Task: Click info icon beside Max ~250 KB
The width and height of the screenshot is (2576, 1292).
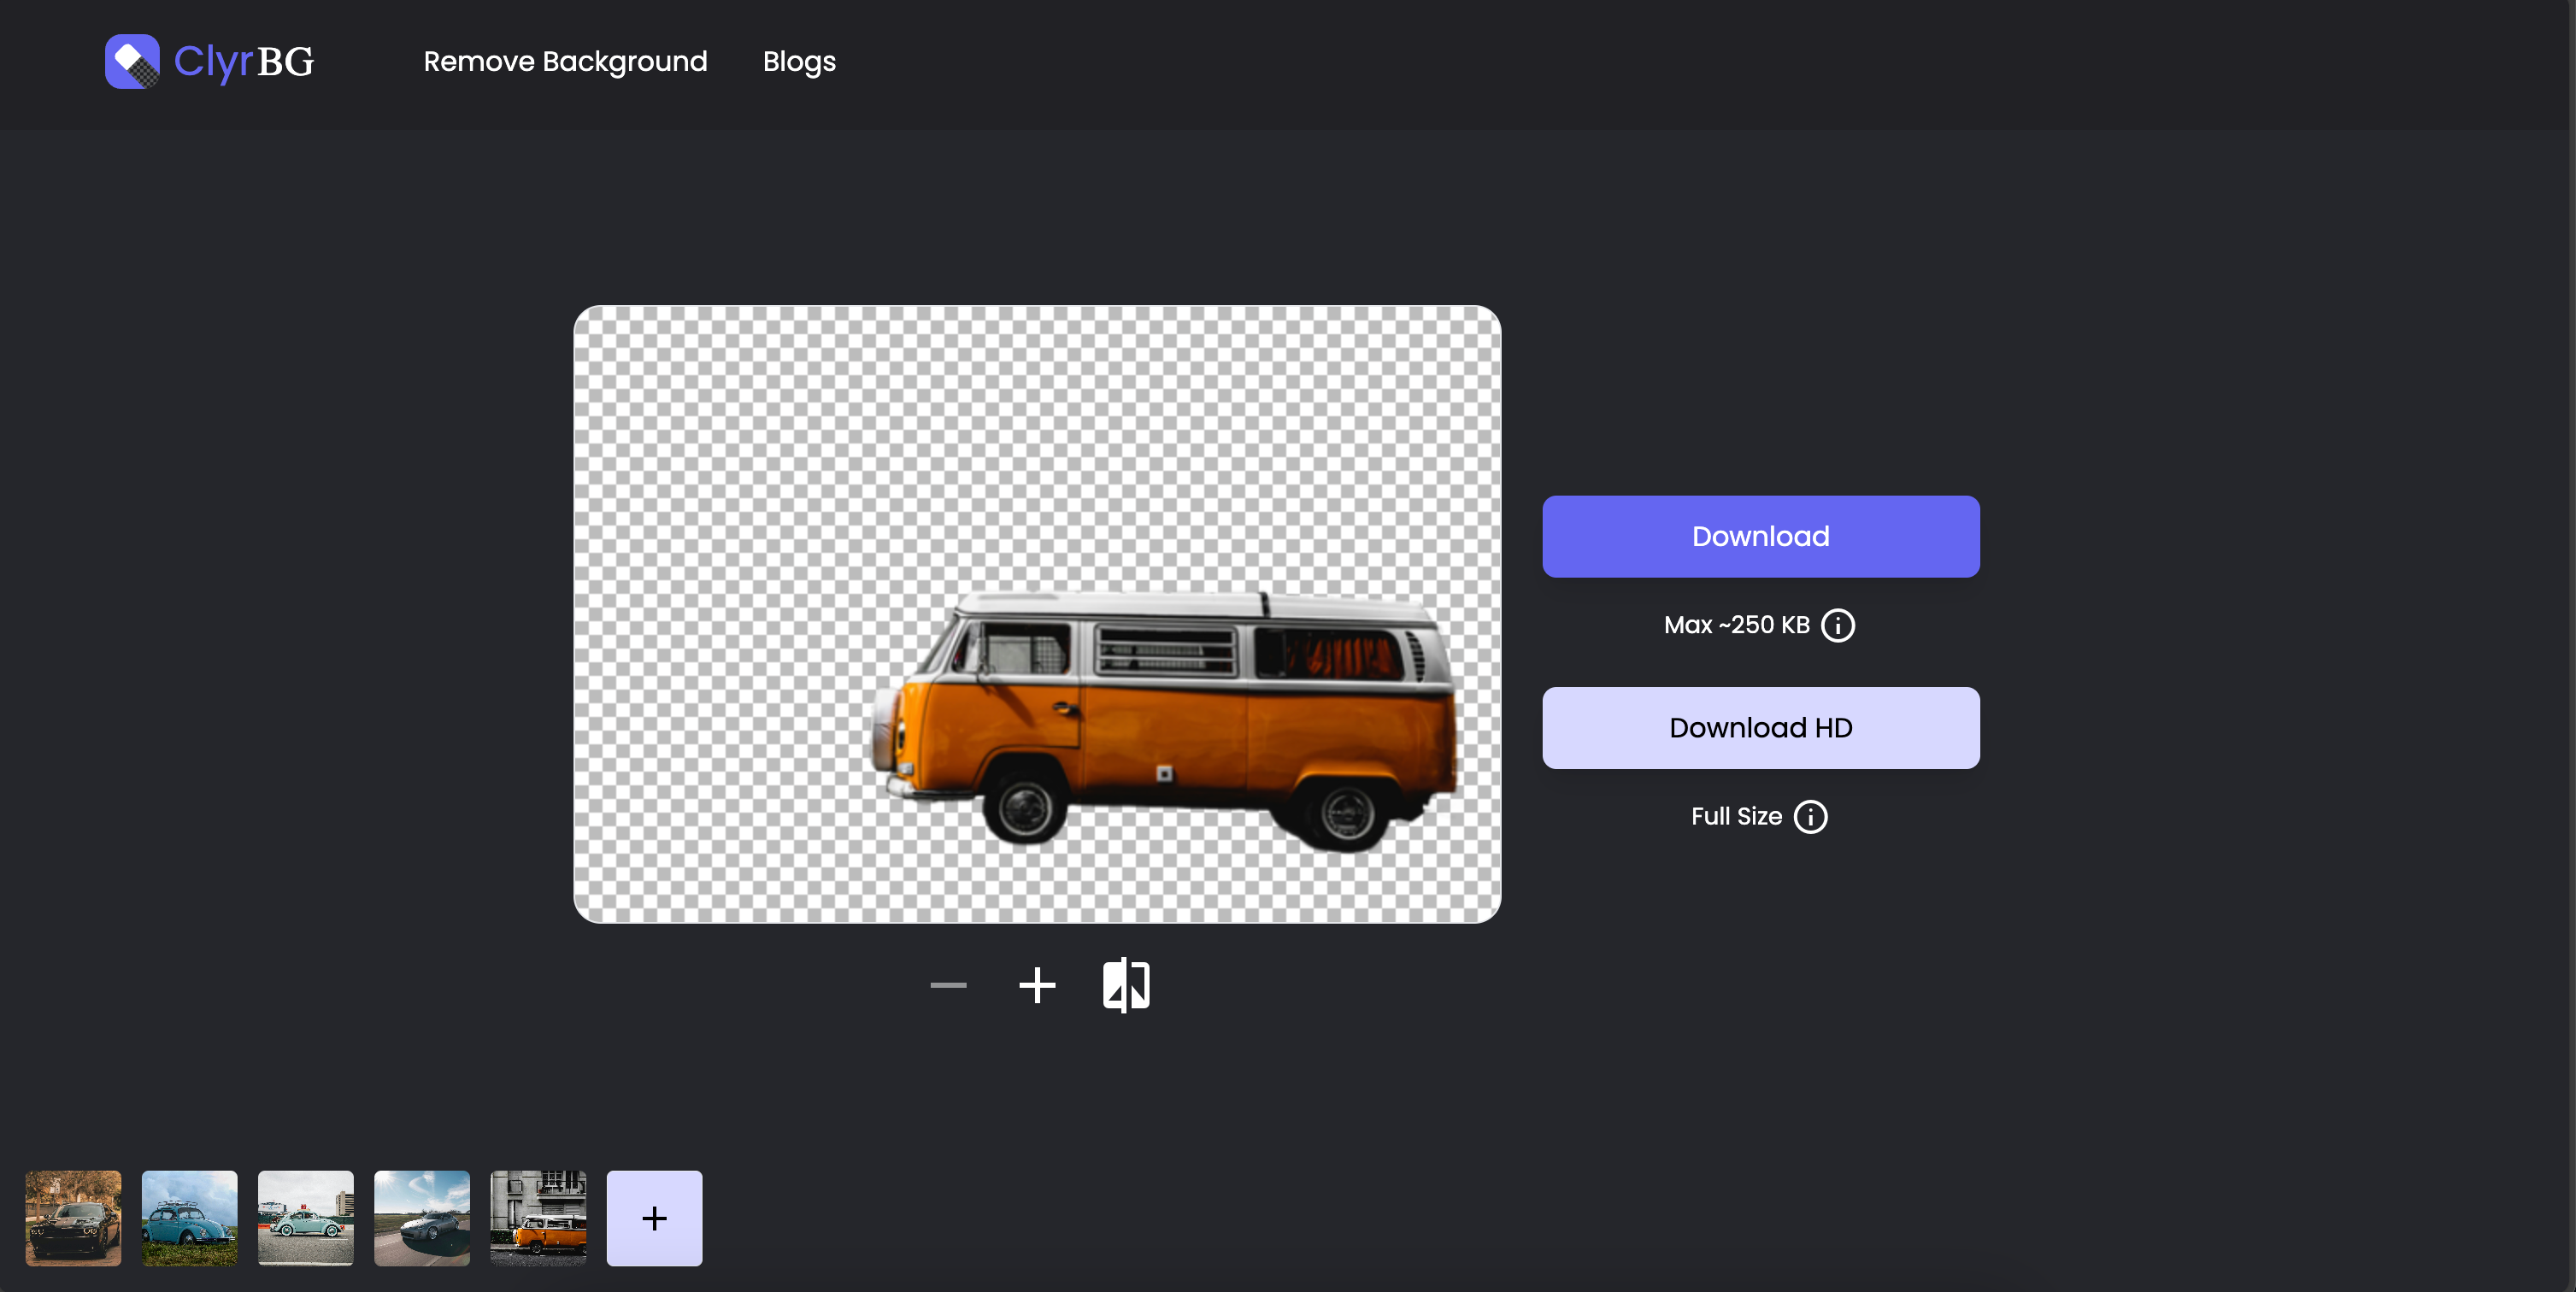Action: click(x=1837, y=625)
